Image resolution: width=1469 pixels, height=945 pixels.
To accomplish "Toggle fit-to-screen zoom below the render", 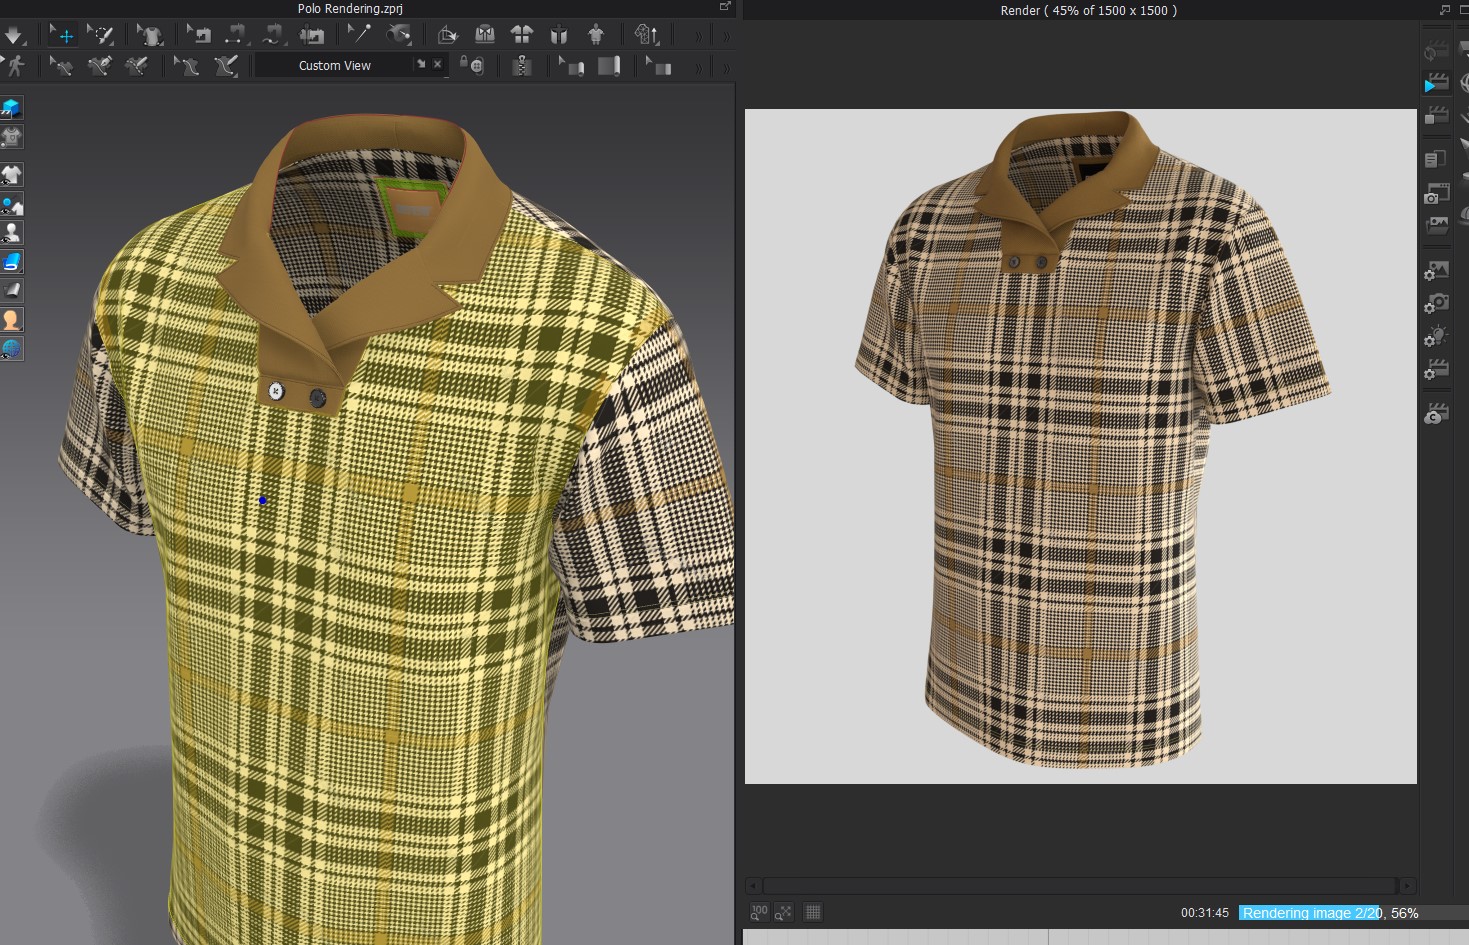I will [783, 912].
